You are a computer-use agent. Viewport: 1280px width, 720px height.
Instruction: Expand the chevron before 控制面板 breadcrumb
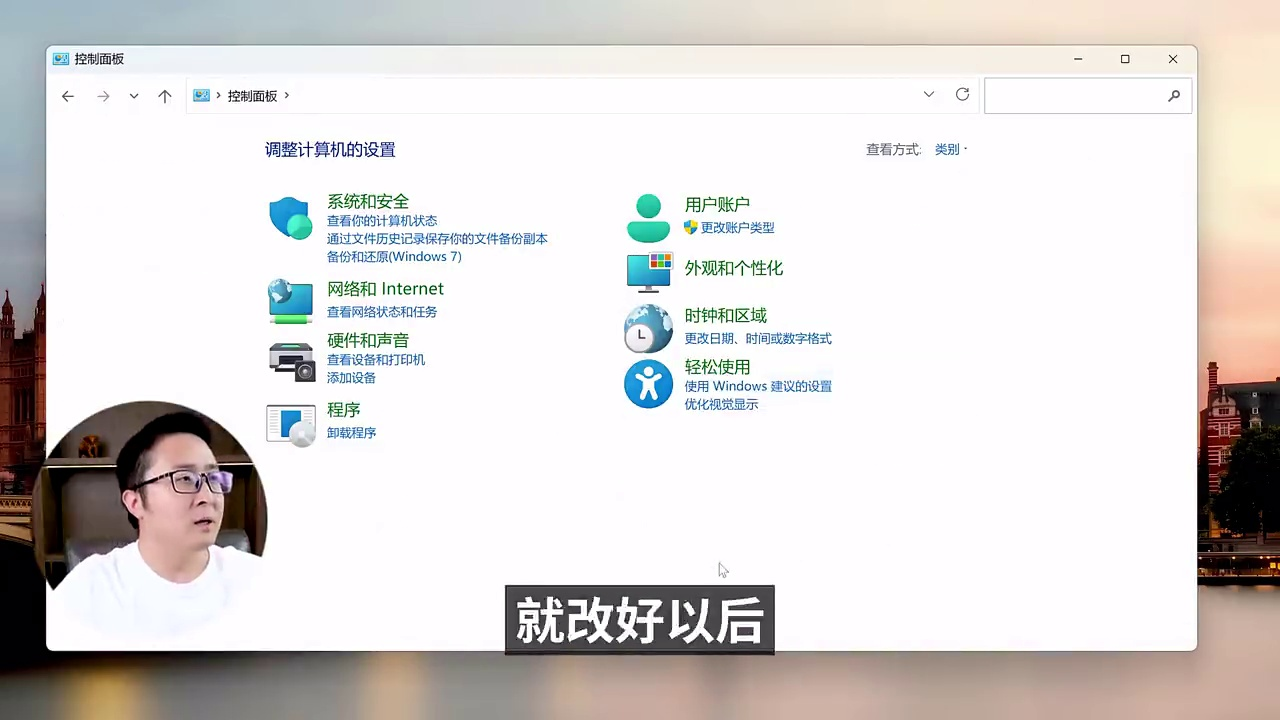218,95
